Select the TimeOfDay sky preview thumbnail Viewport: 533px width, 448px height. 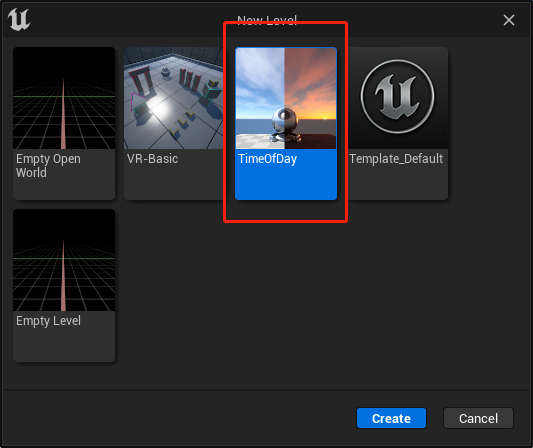(x=286, y=98)
